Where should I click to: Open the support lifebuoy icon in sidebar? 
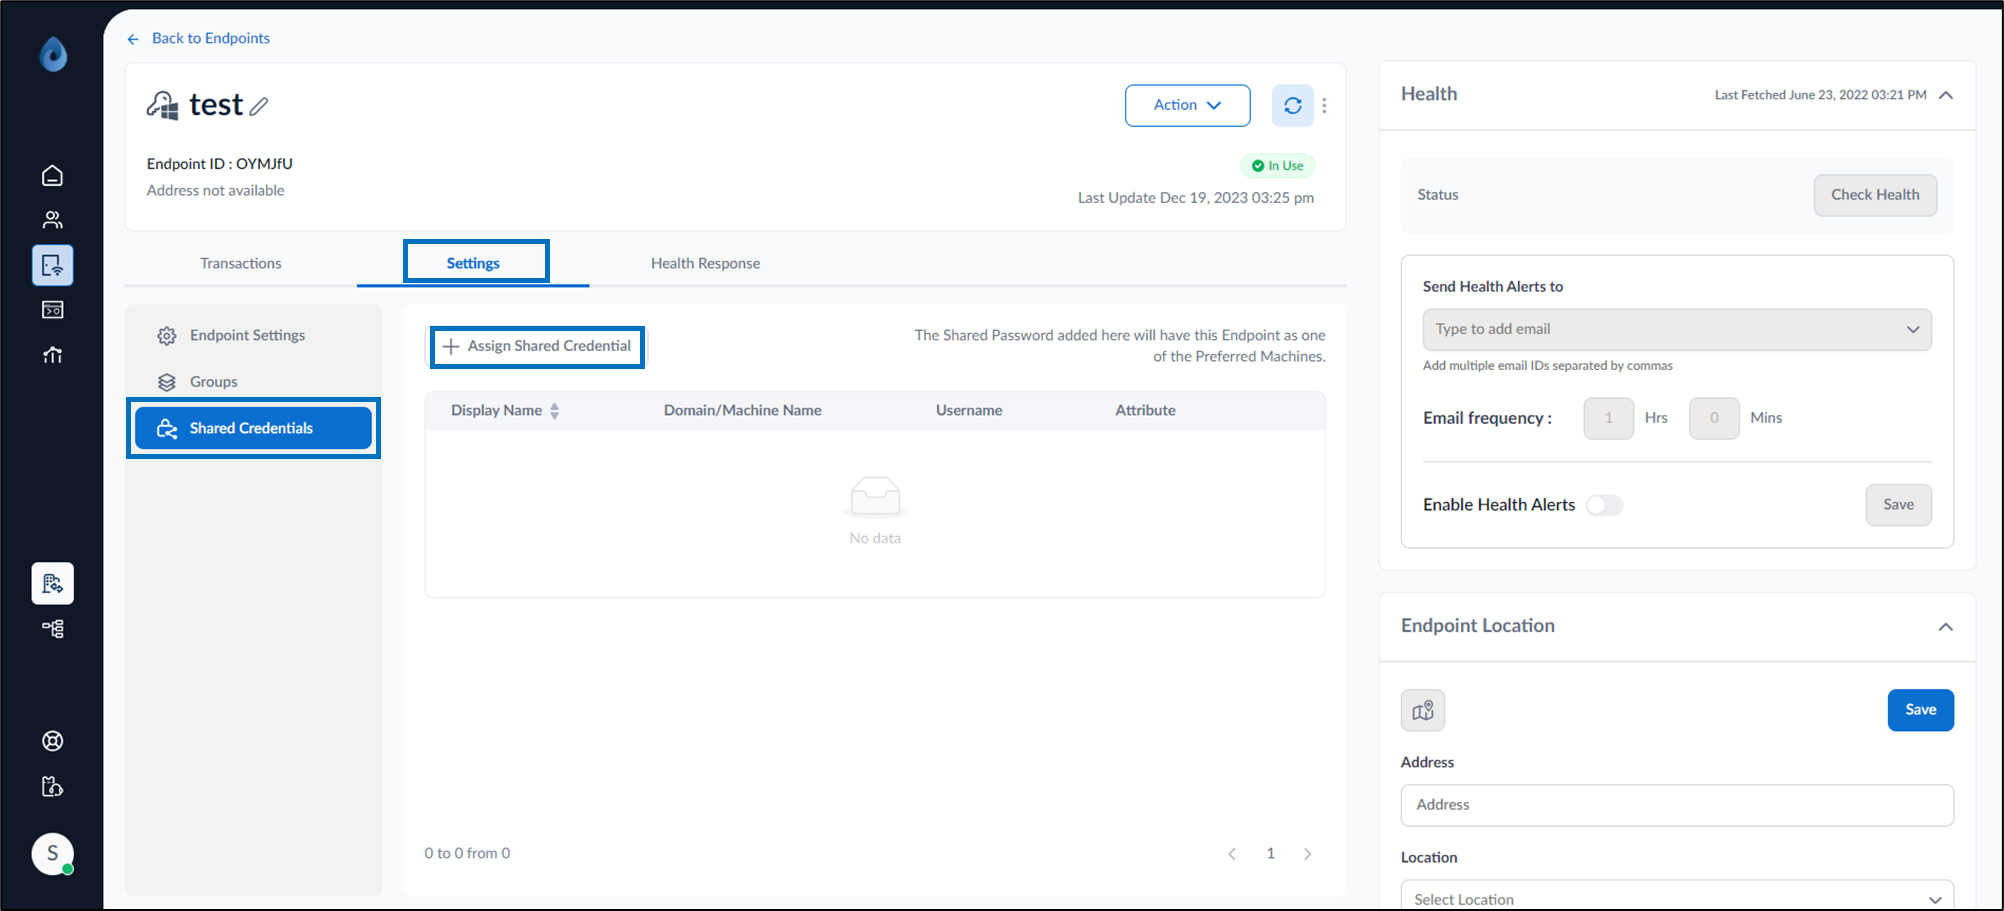(x=52, y=741)
